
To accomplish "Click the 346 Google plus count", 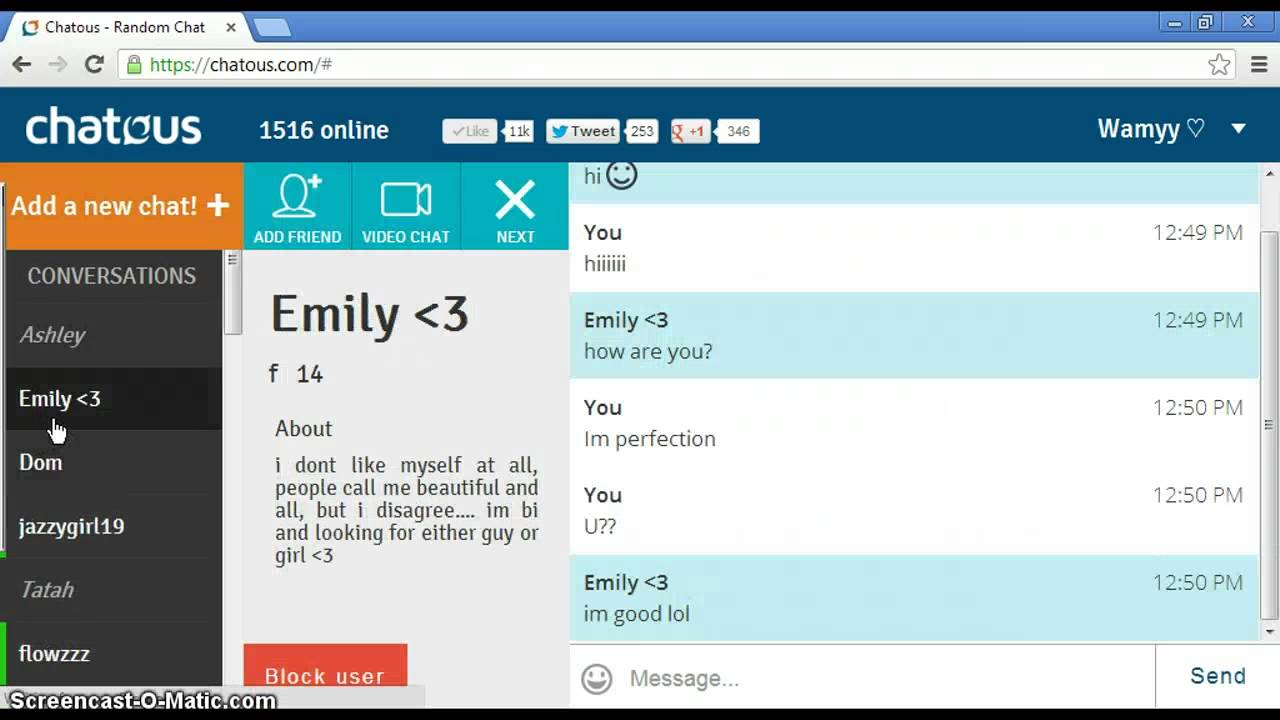I will 738,131.
